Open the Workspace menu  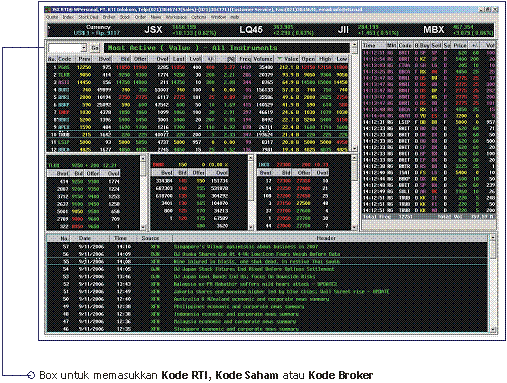point(176,17)
